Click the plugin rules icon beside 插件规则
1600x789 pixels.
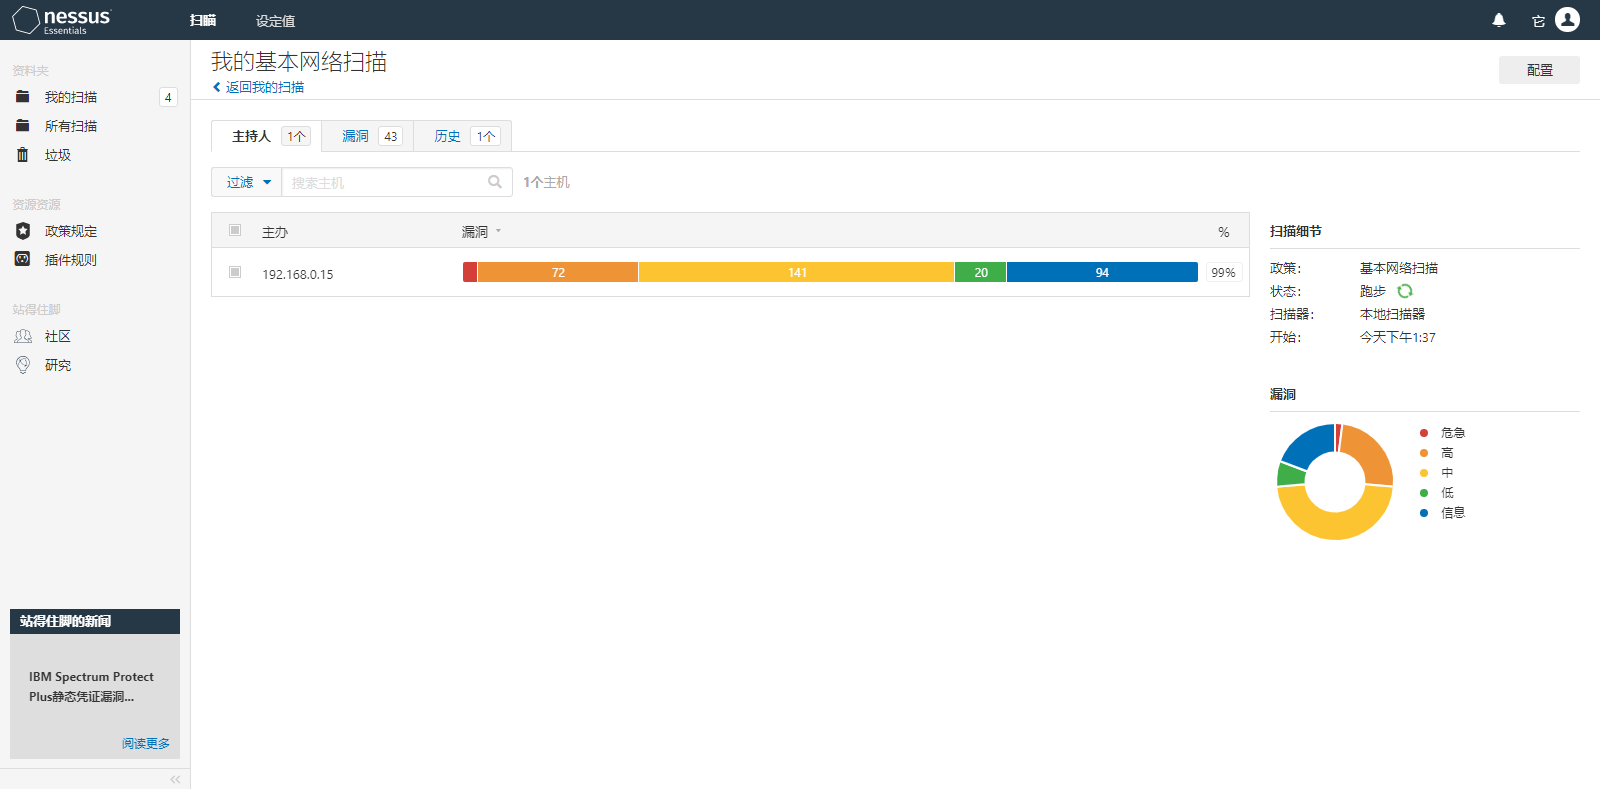(23, 259)
